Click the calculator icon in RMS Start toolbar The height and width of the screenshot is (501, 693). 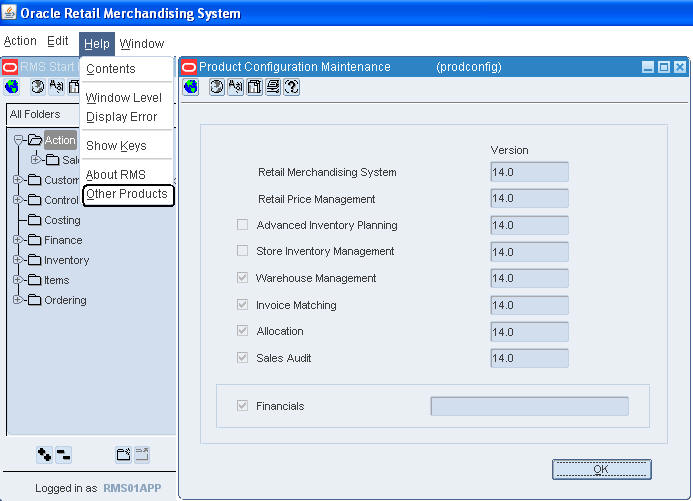point(74,87)
